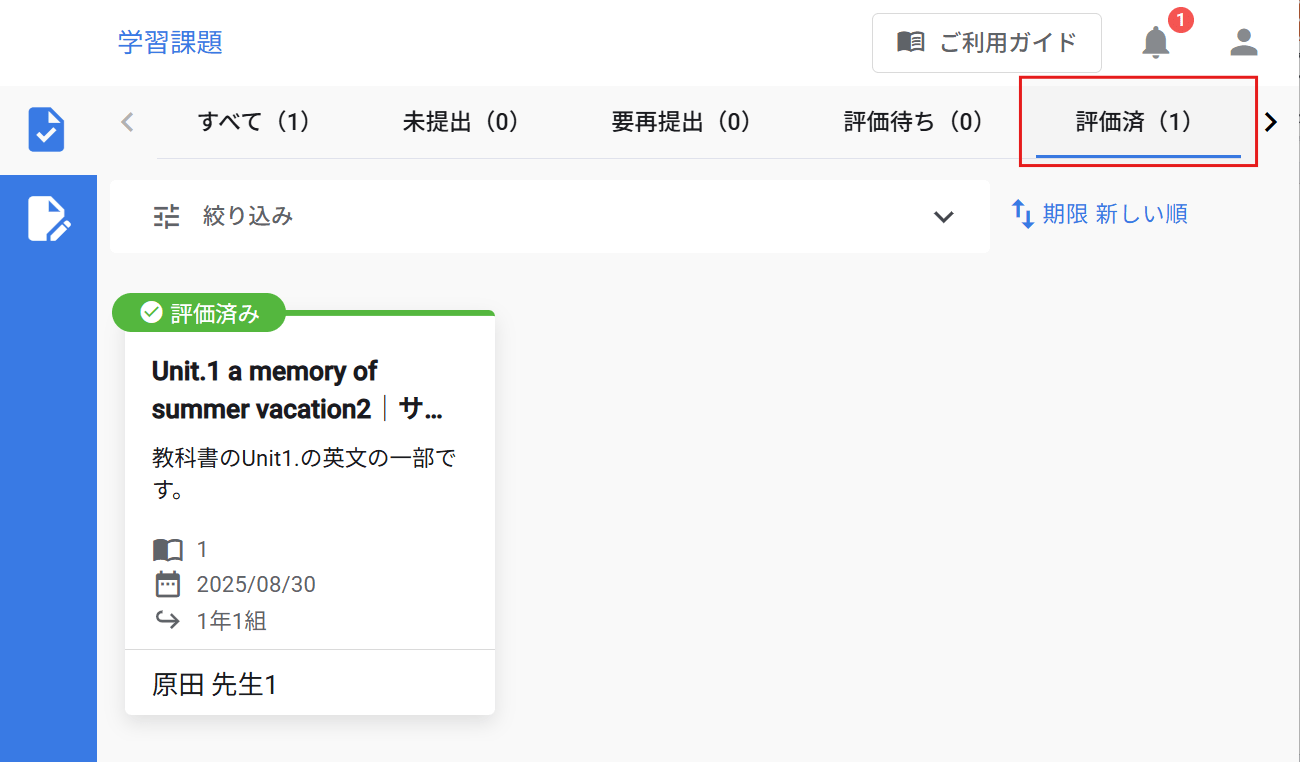The image size is (1300, 762).
Task: Click the user profile icon
Action: (x=1243, y=43)
